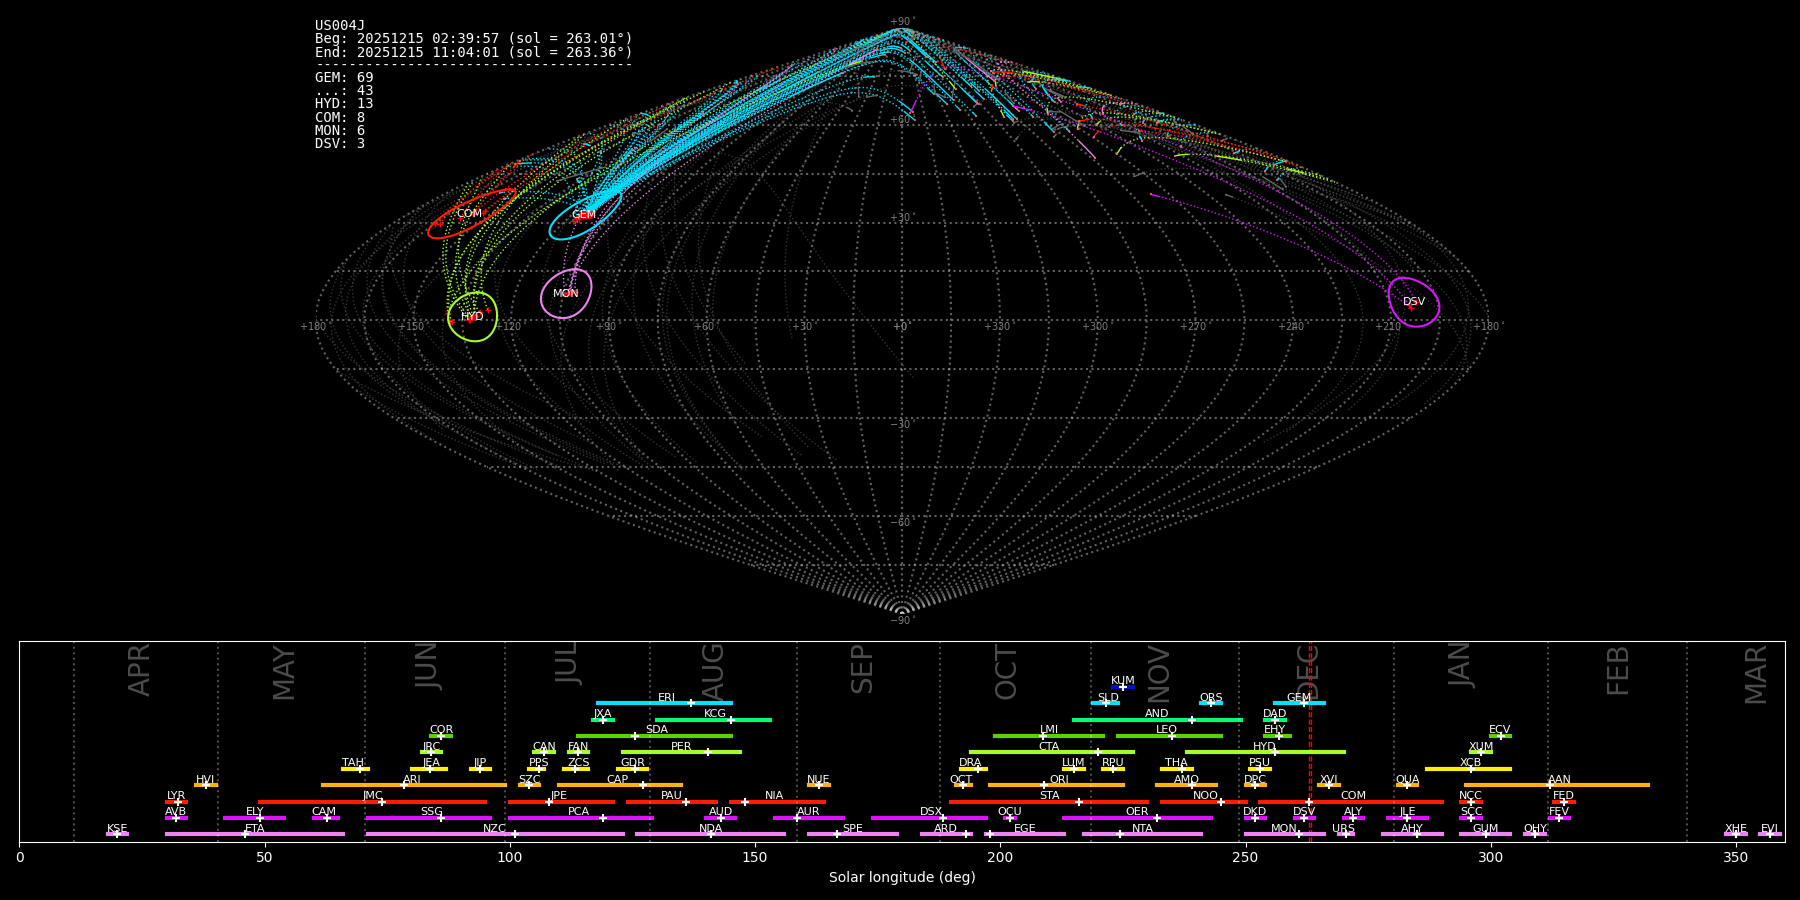This screenshot has height=900, width=1800.
Task: Click the KUM shower label in timeline
Action: point(1123,681)
